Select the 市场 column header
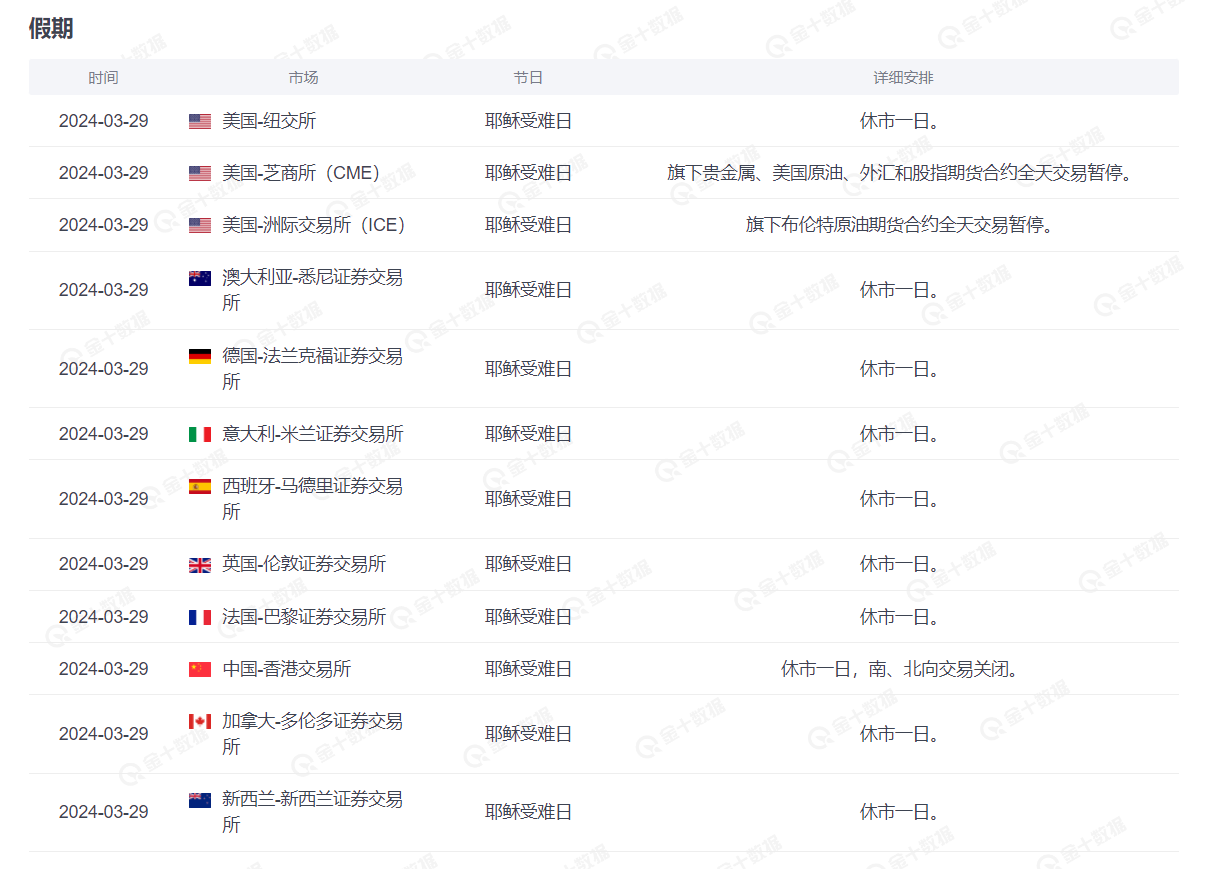Image resolution: width=1207 pixels, height=869 pixels. pyautogui.click(x=304, y=77)
